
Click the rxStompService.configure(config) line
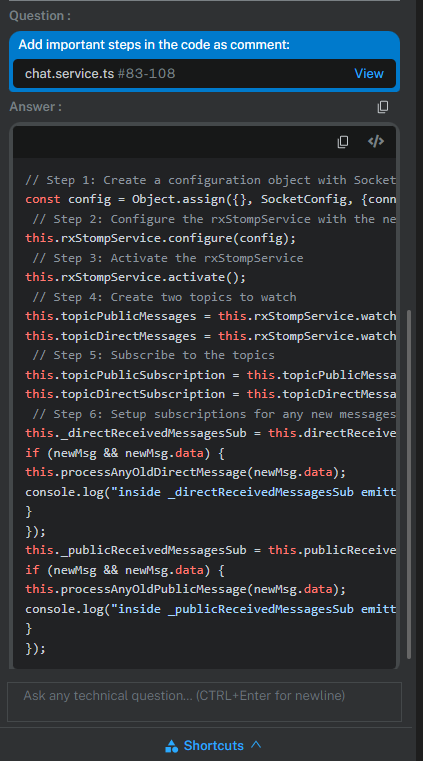click(161, 238)
